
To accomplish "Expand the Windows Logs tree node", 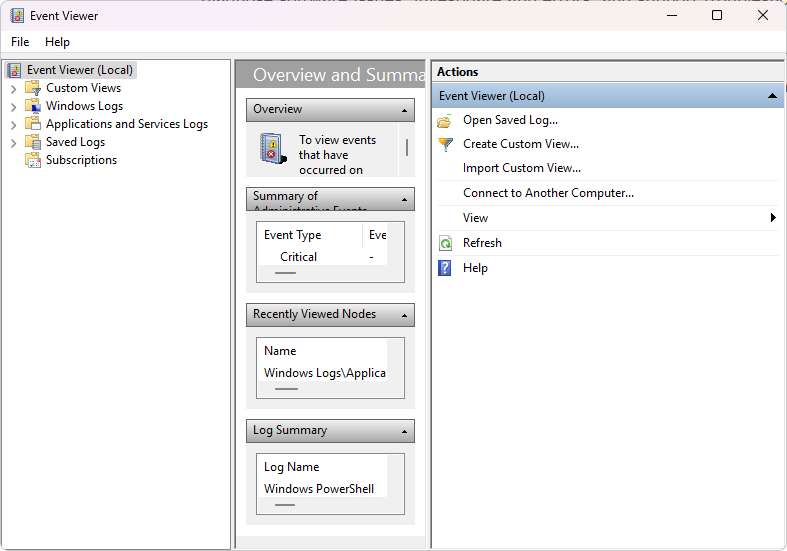I will pyautogui.click(x=13, y=106).
